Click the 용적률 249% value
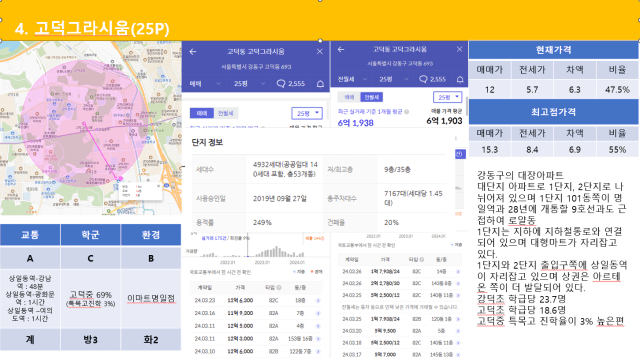 point(262,222)
